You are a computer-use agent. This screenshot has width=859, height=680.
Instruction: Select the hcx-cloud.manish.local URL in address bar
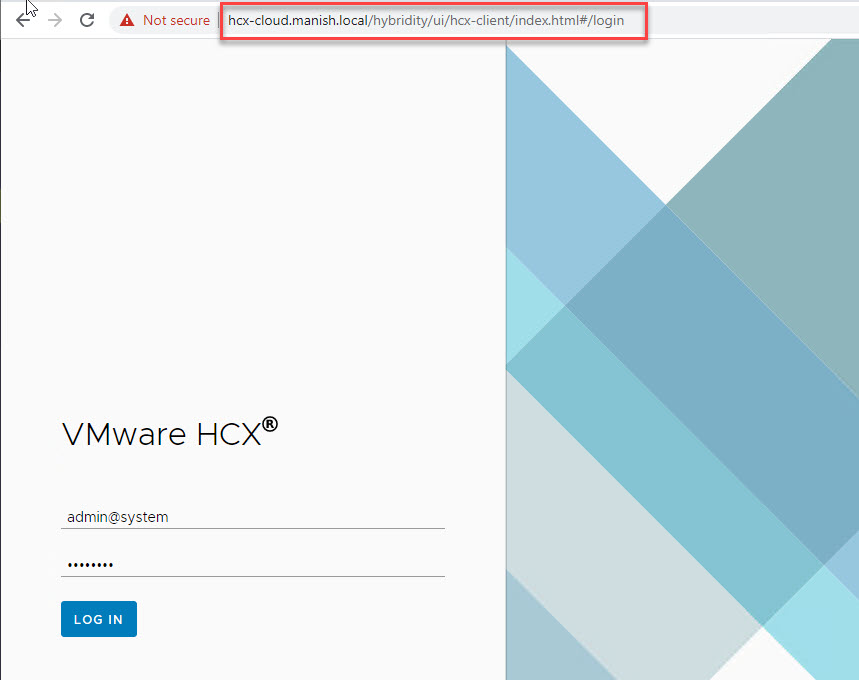point(426,20)
